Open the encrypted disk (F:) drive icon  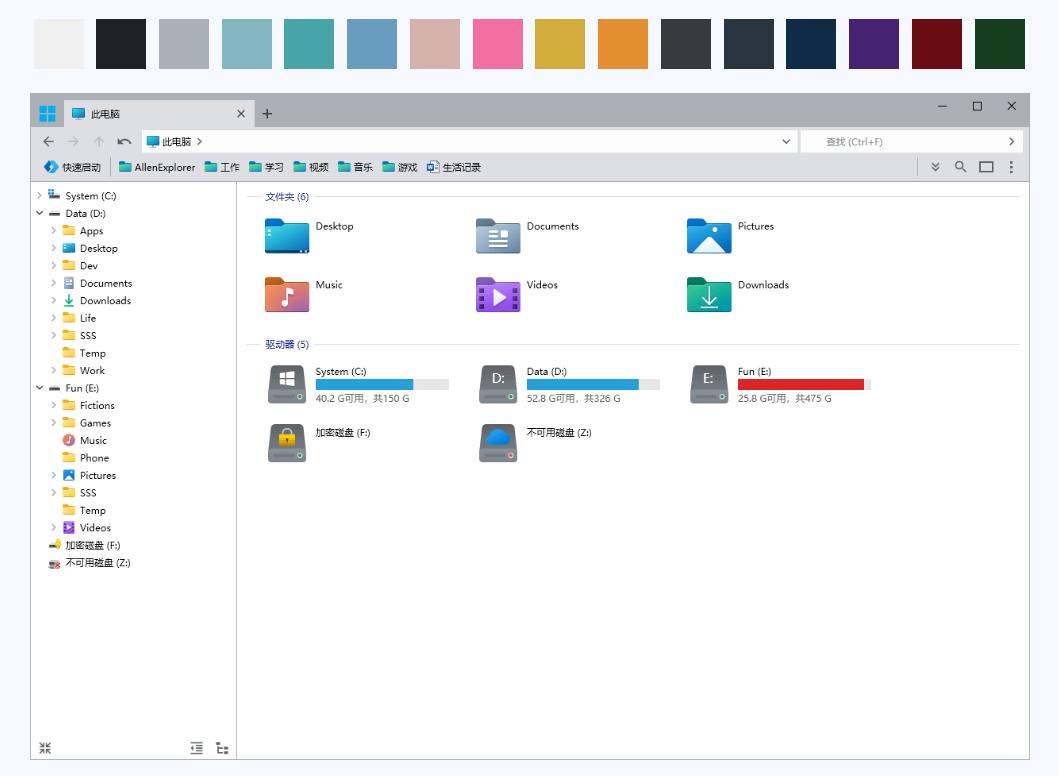287,443
